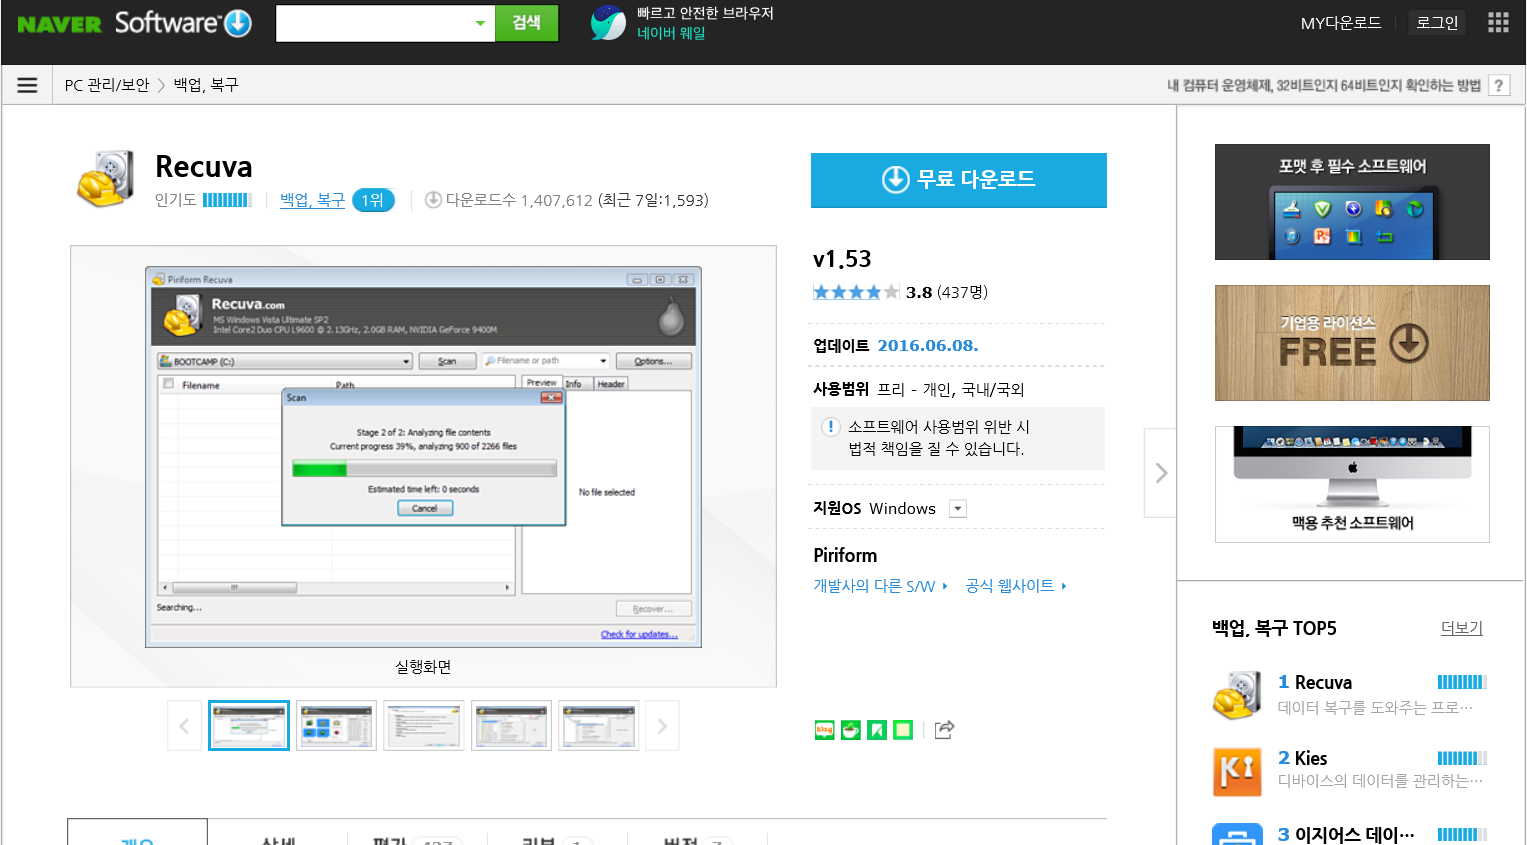
Task: Click the Recuva app icon beside title
Action: point(106,179)
